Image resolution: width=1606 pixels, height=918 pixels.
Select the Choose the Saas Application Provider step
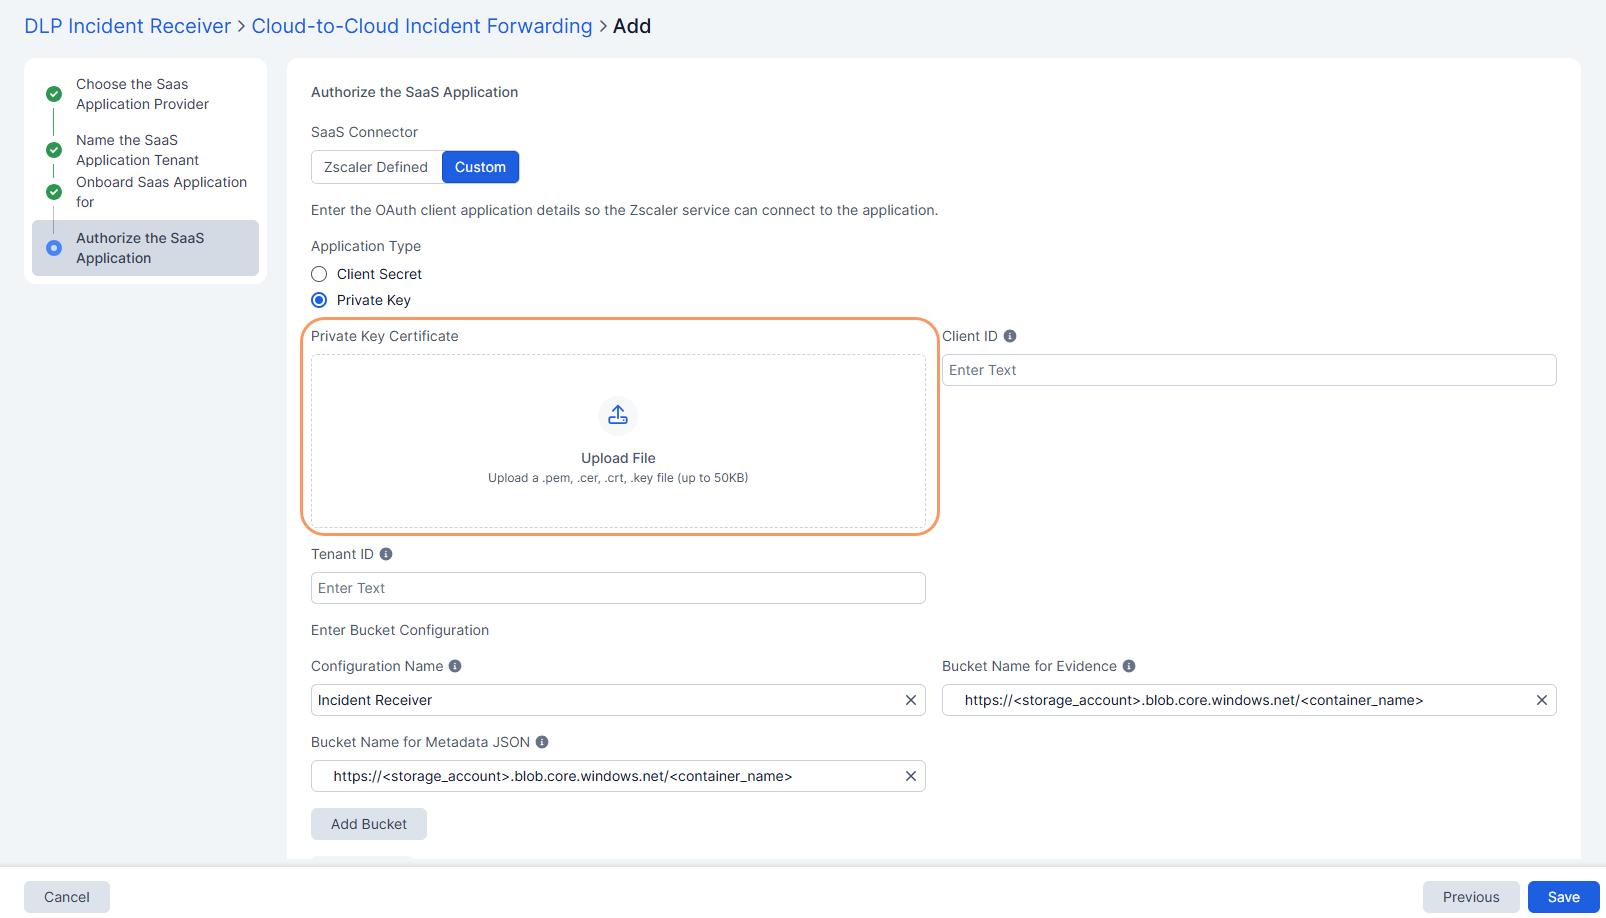pyautogui.click(x=142, y=94)
